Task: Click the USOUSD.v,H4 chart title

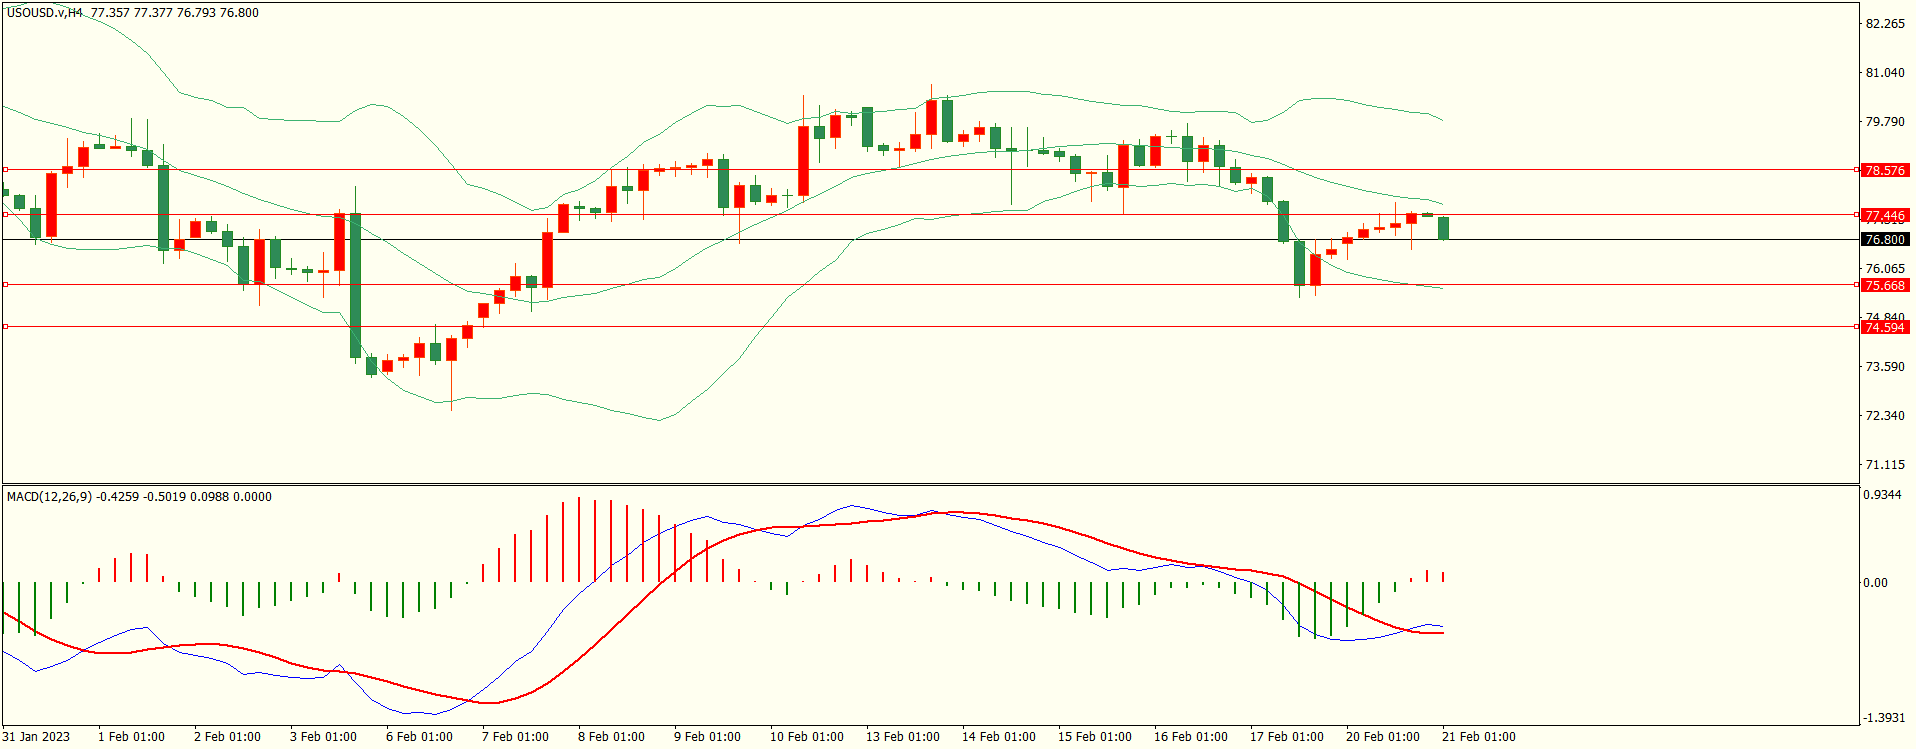Action: (45, 13)
